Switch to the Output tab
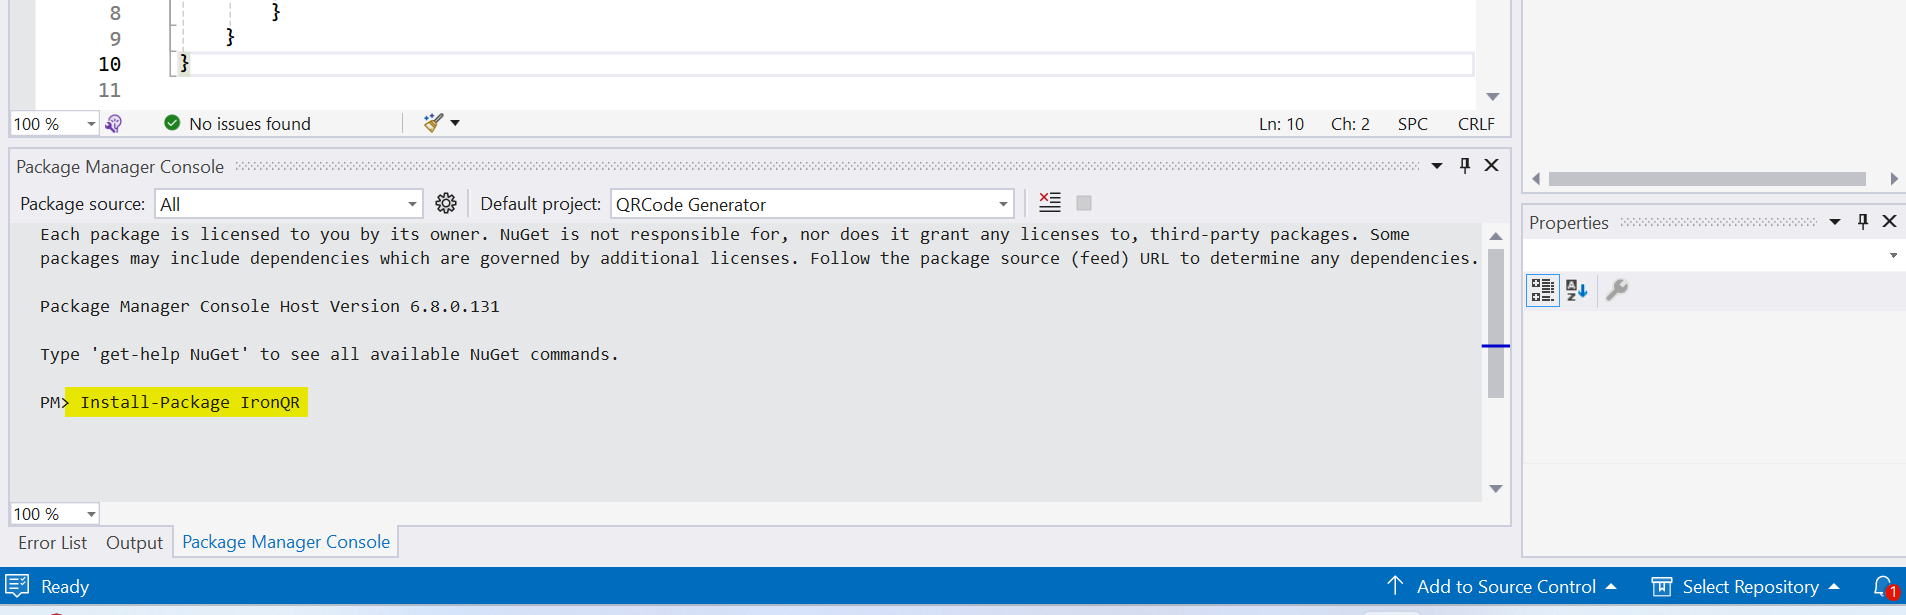 click(x=134, y=543)
